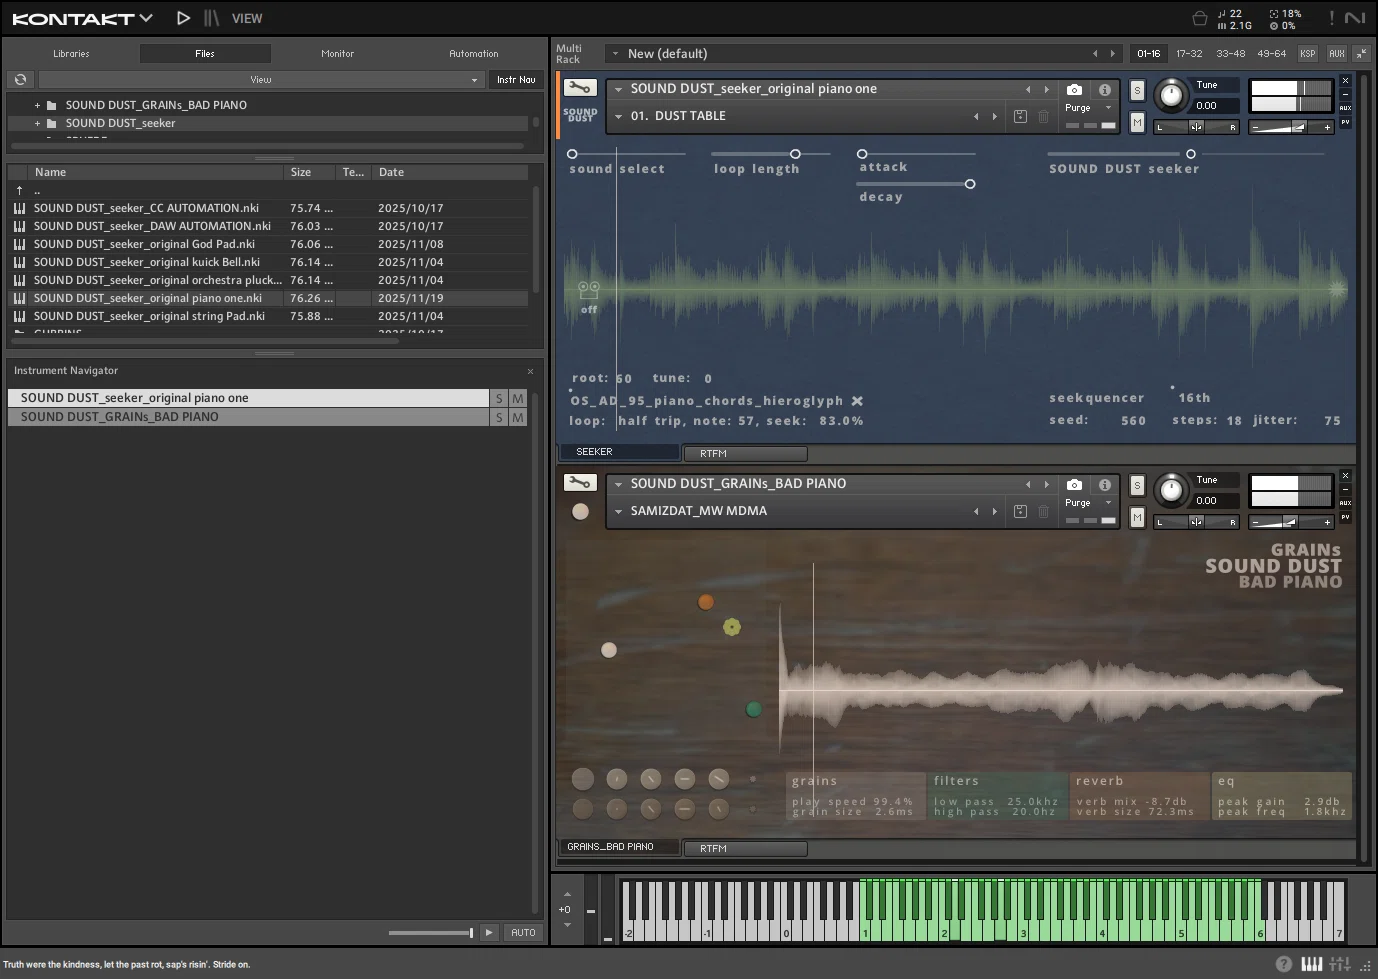Screen dimensions: 1378x979
Task: Click the snapshot camera icon on BAD PIANO instrument
Action: [x=1074, y=484]
